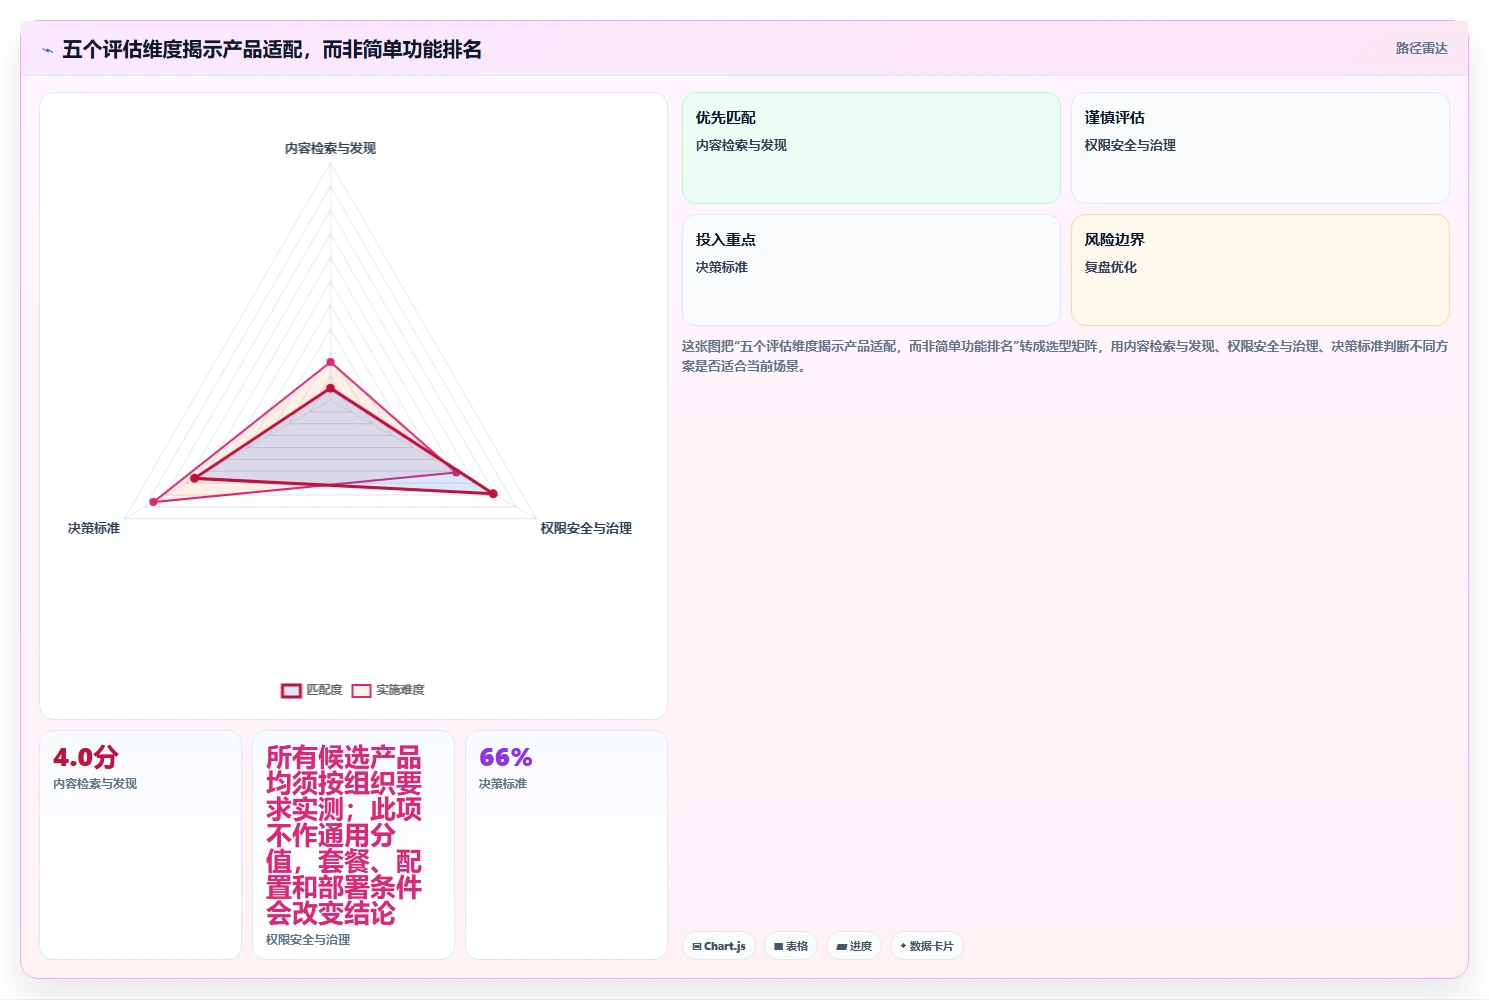The width and height of the screenshot is (1489, 1000).
Task: Click the 路径雷达 label in the header
Action: tap(1421, 48)
